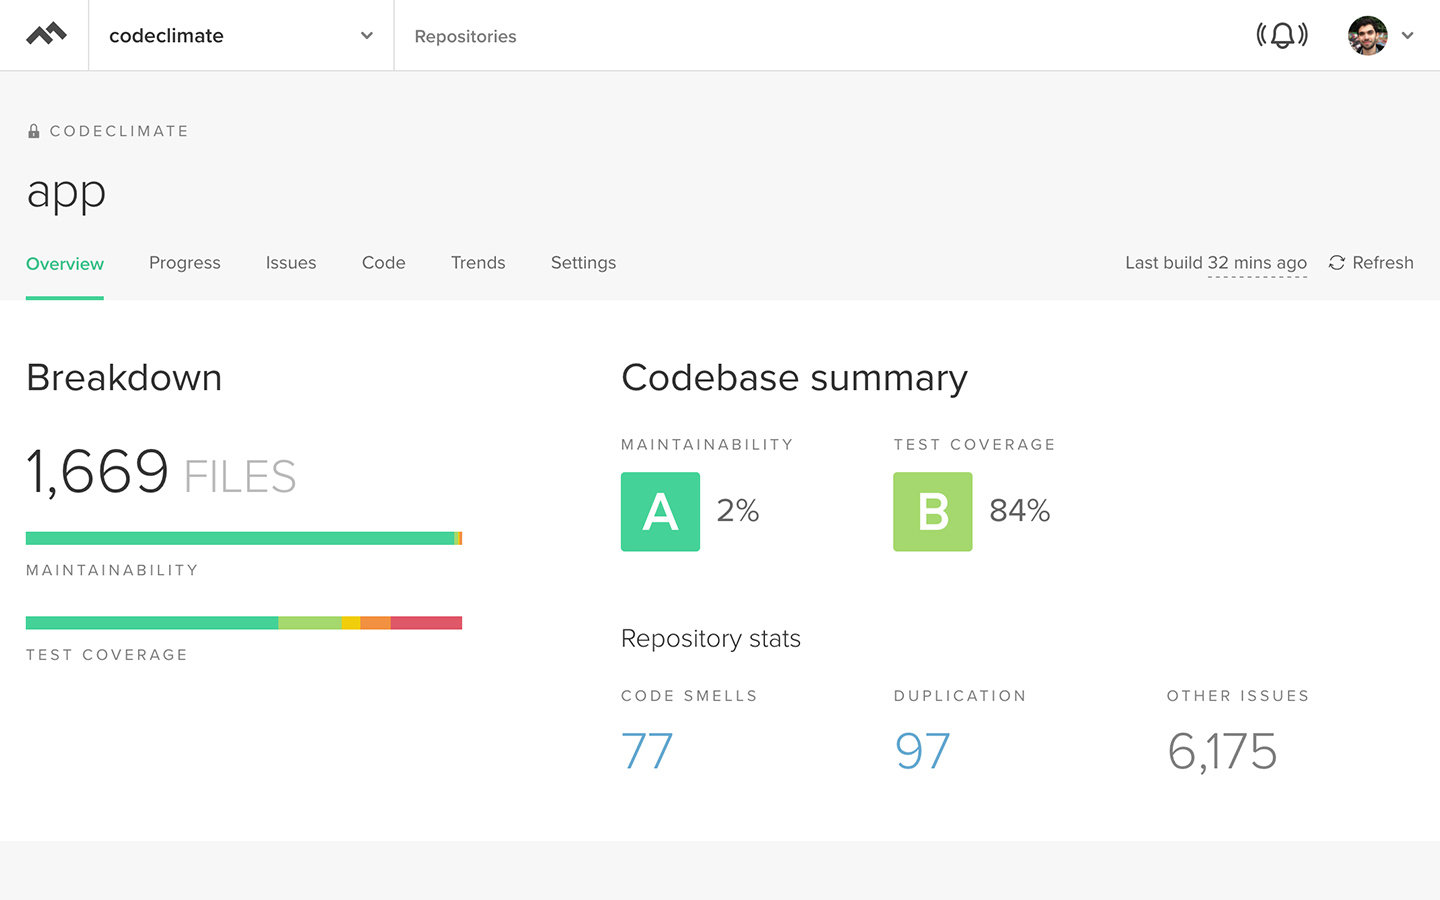Image resolution: width=1440 pixels, height=900 pixels.
Task: Select the Overview tab
Action: pos(65,264)
